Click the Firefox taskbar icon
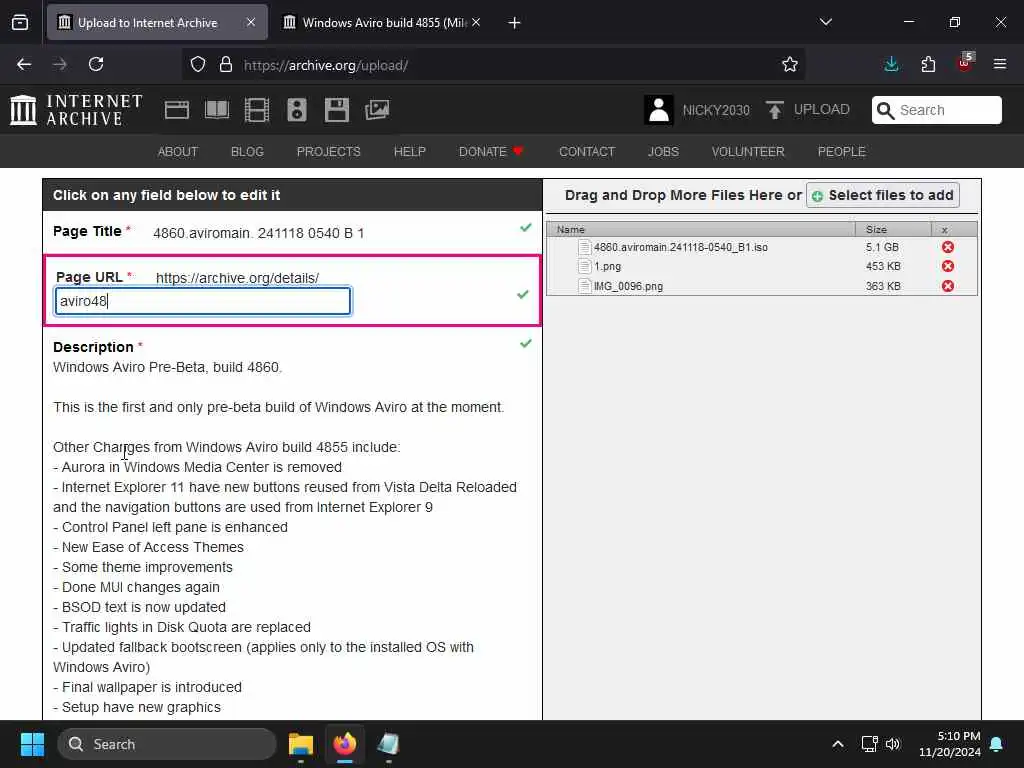The height and width of the screenshot is (768, 1024). click(345, 744)
